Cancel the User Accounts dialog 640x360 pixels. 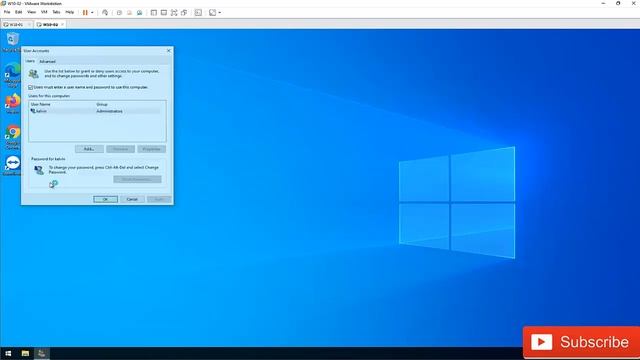pyautogui.click(x=132, y=199)
